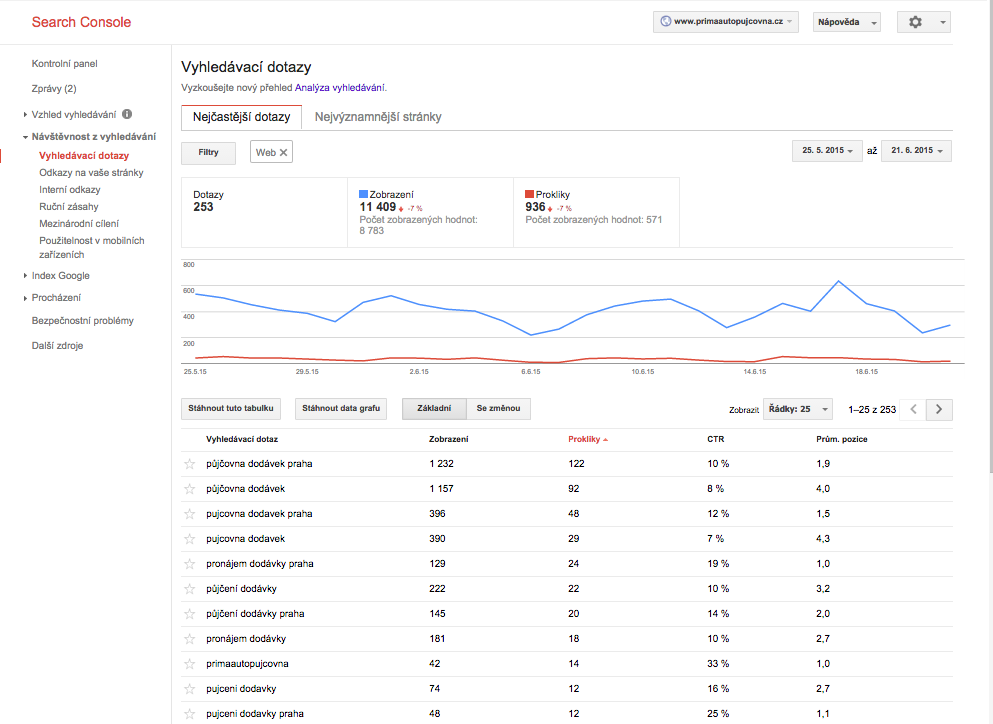Go to previous page of results
Image resolution: width=993 pixels, height=724 pixels.
(913, 409)
